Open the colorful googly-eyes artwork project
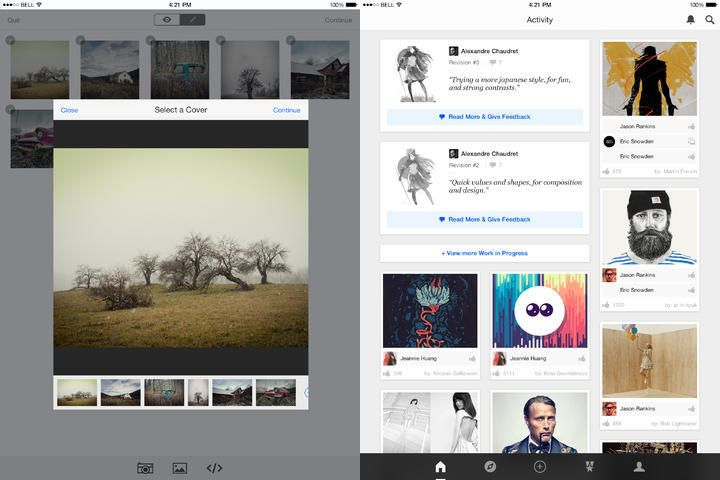This screenshot has width=720, height=480. (540, 311)
